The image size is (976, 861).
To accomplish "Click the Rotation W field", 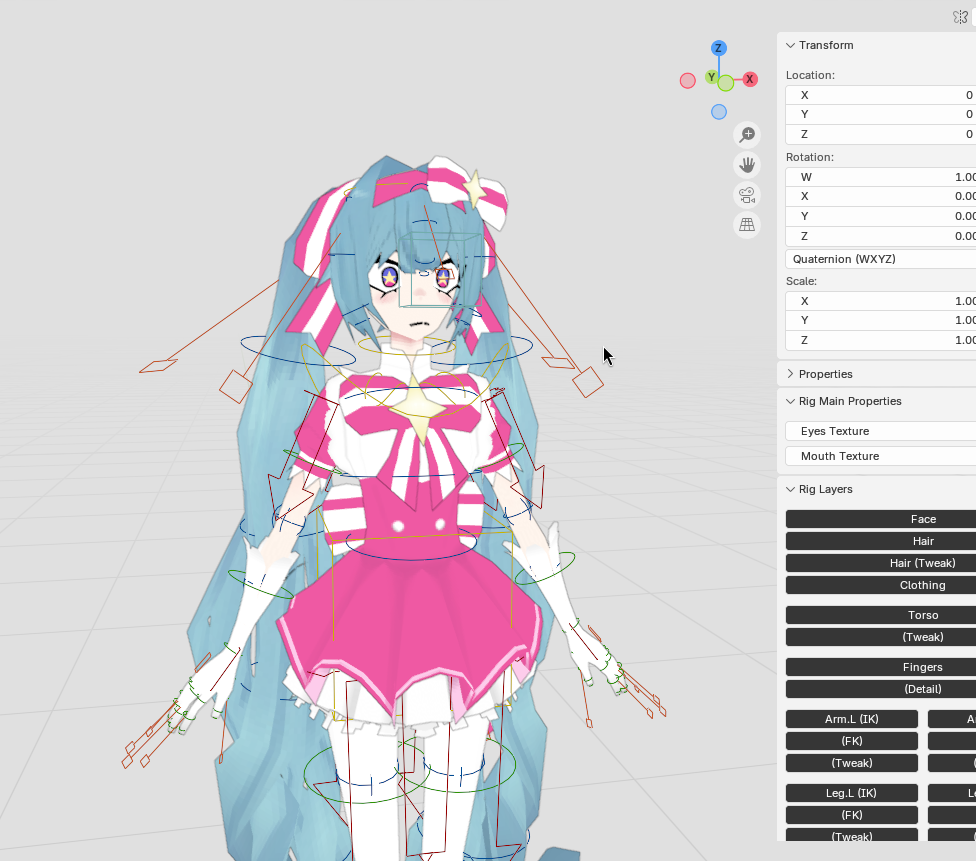I will (x=881, y=177).
